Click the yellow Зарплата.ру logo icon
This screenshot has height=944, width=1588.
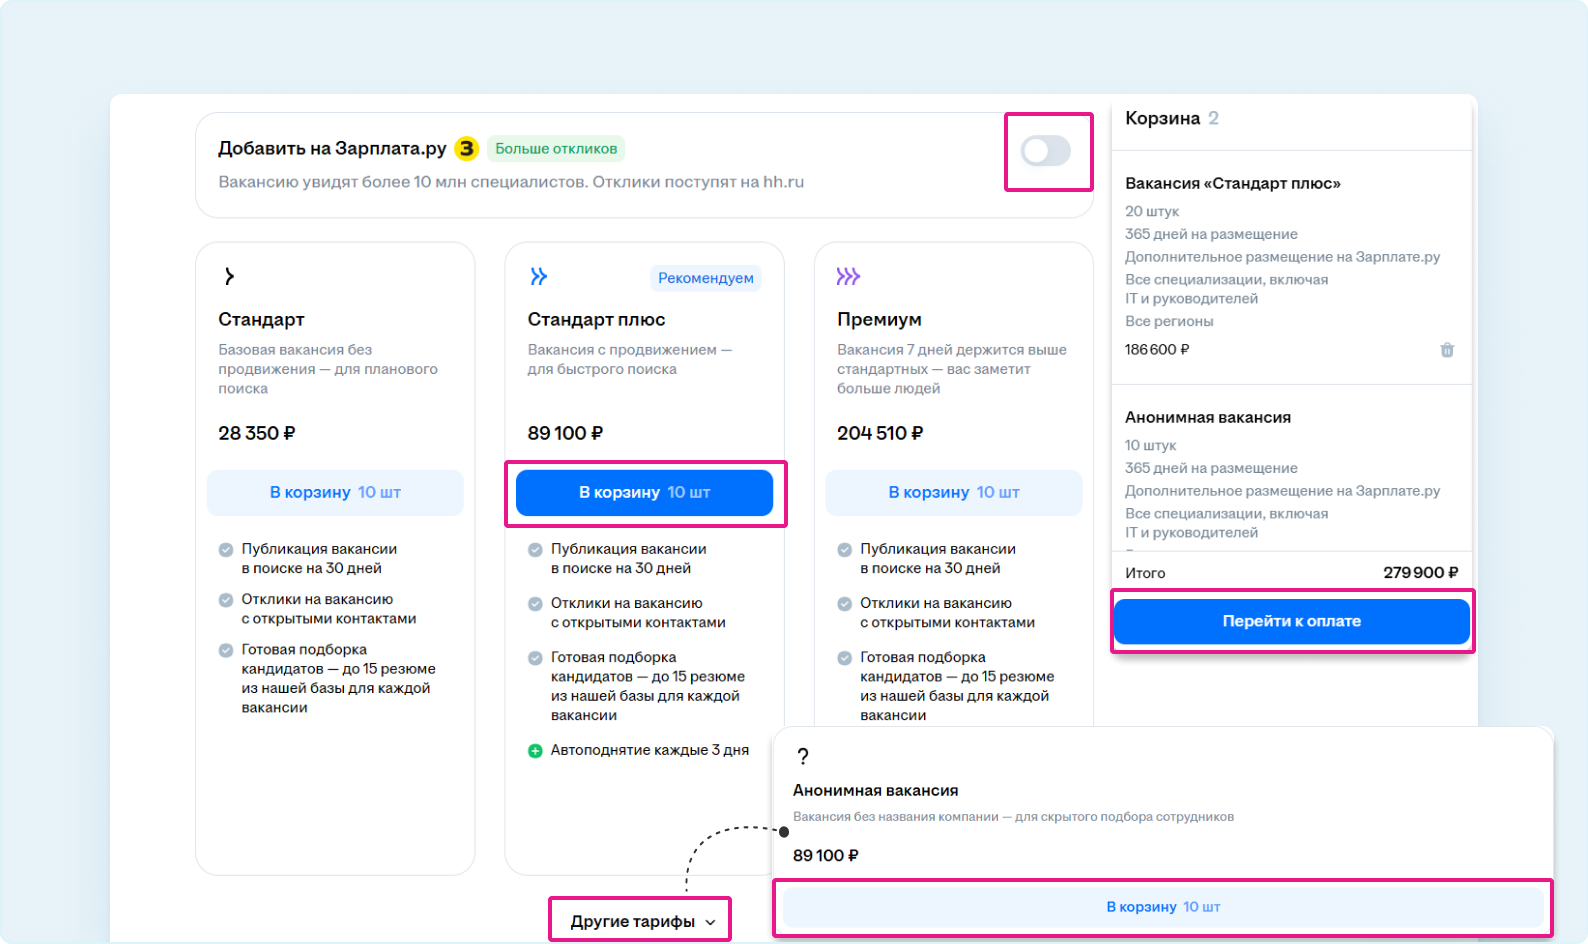pos(466,149)
